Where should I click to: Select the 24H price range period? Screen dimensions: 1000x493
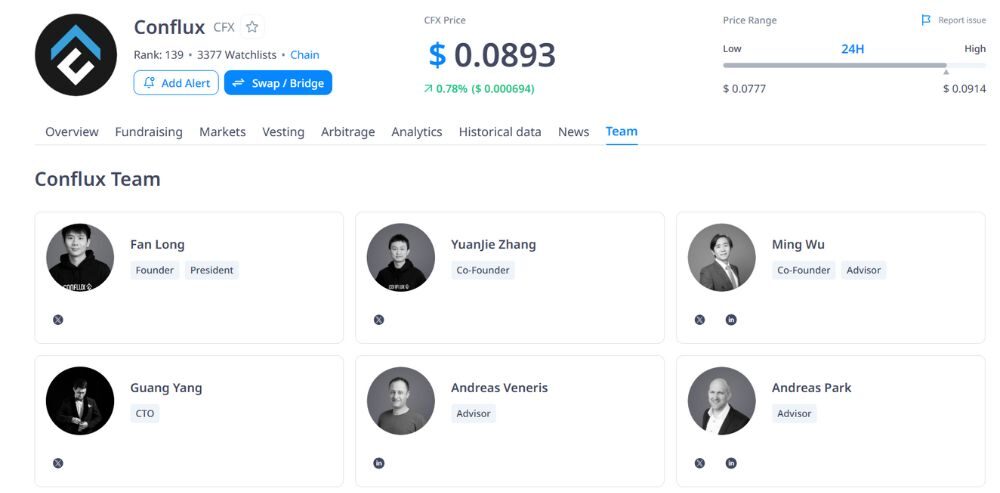[x=852, y=48]
